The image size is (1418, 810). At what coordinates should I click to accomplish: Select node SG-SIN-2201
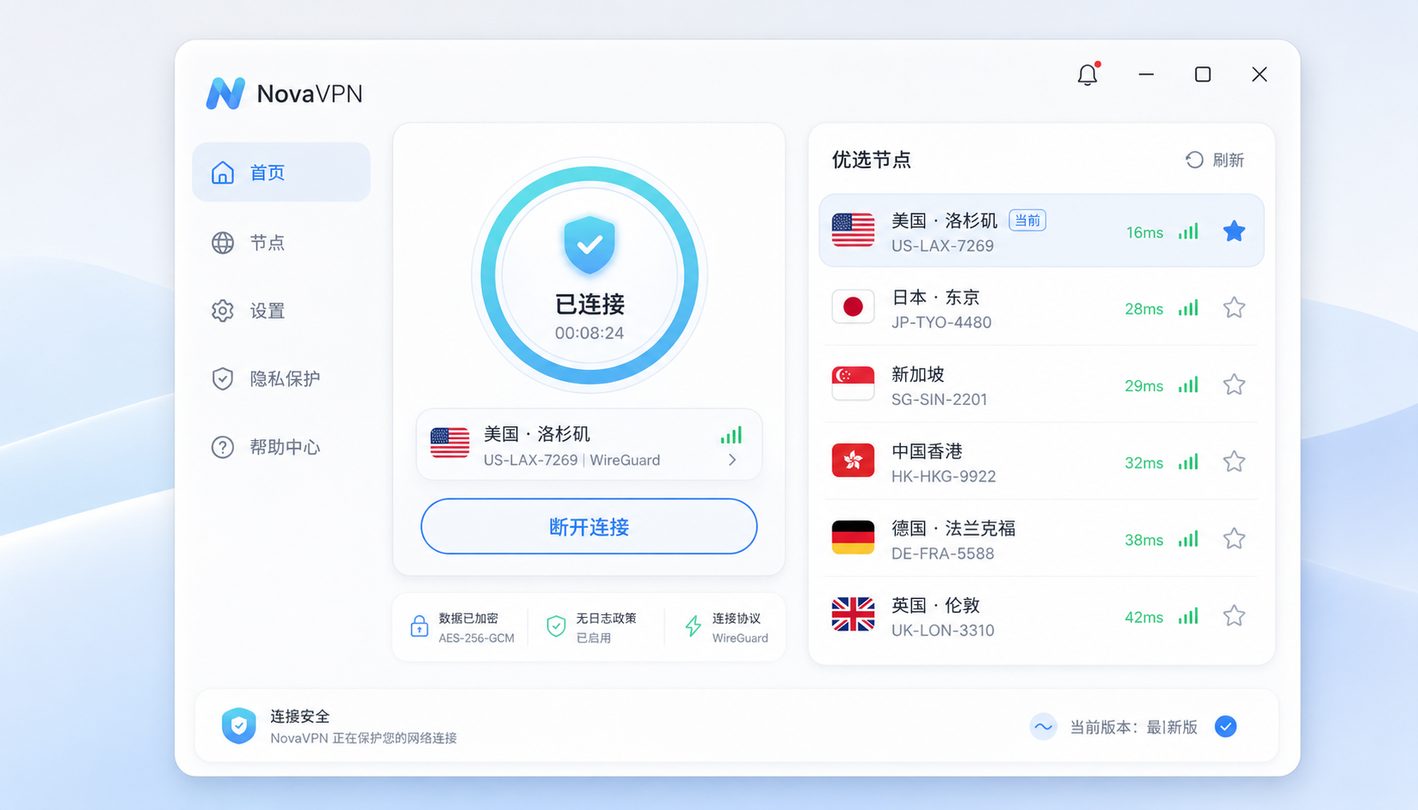(x=1041, y=385)
